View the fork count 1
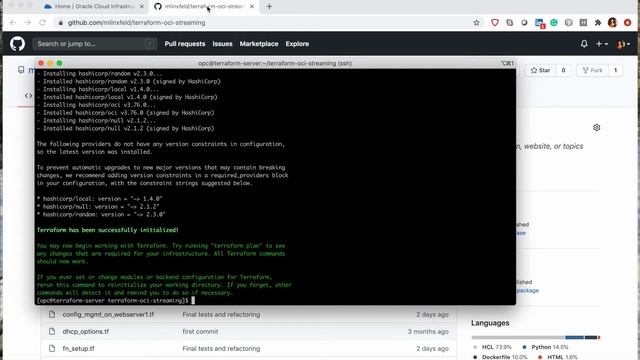 (616, 70)
